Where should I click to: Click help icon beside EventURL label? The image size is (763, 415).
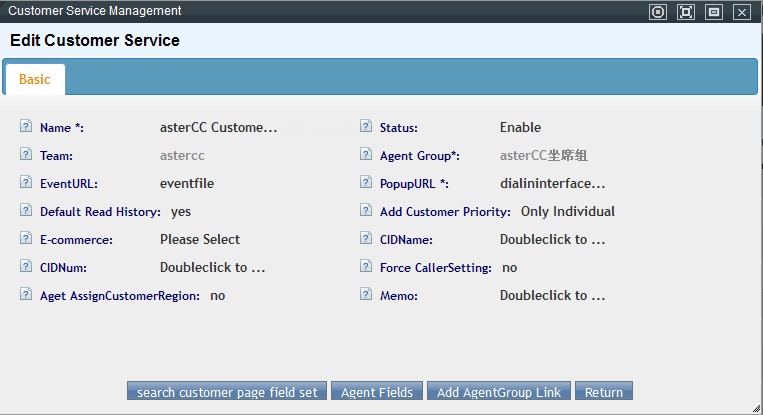pyautogui.click(x=26, y=183)
